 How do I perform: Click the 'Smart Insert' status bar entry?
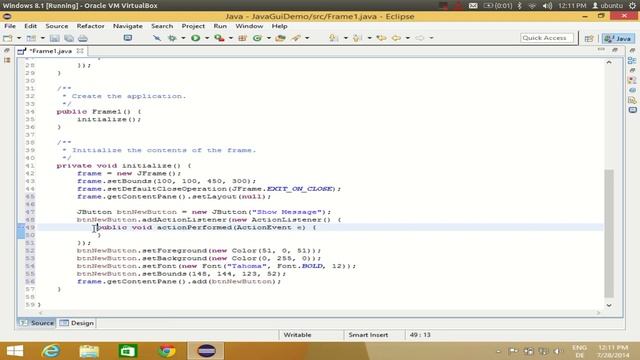tap(368, 335)
